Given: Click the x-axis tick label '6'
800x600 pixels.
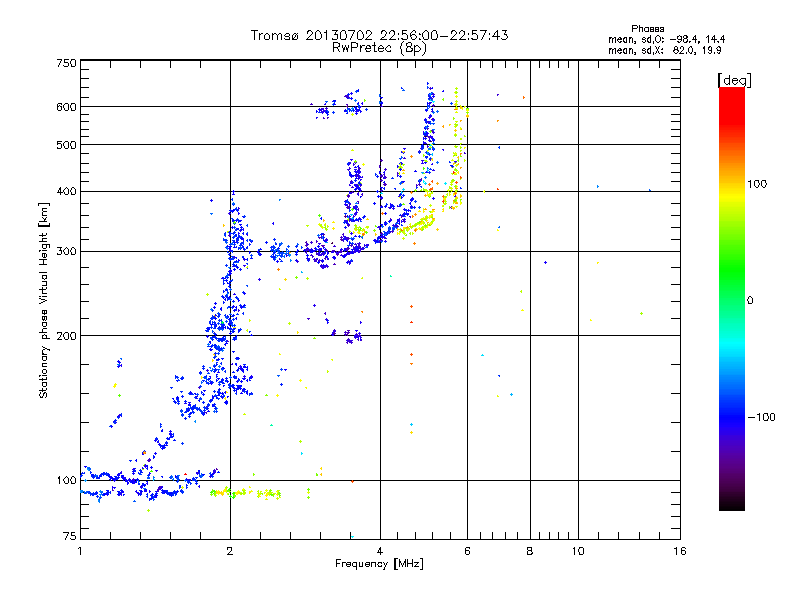Looking at the screenshot, I should 467,551.
